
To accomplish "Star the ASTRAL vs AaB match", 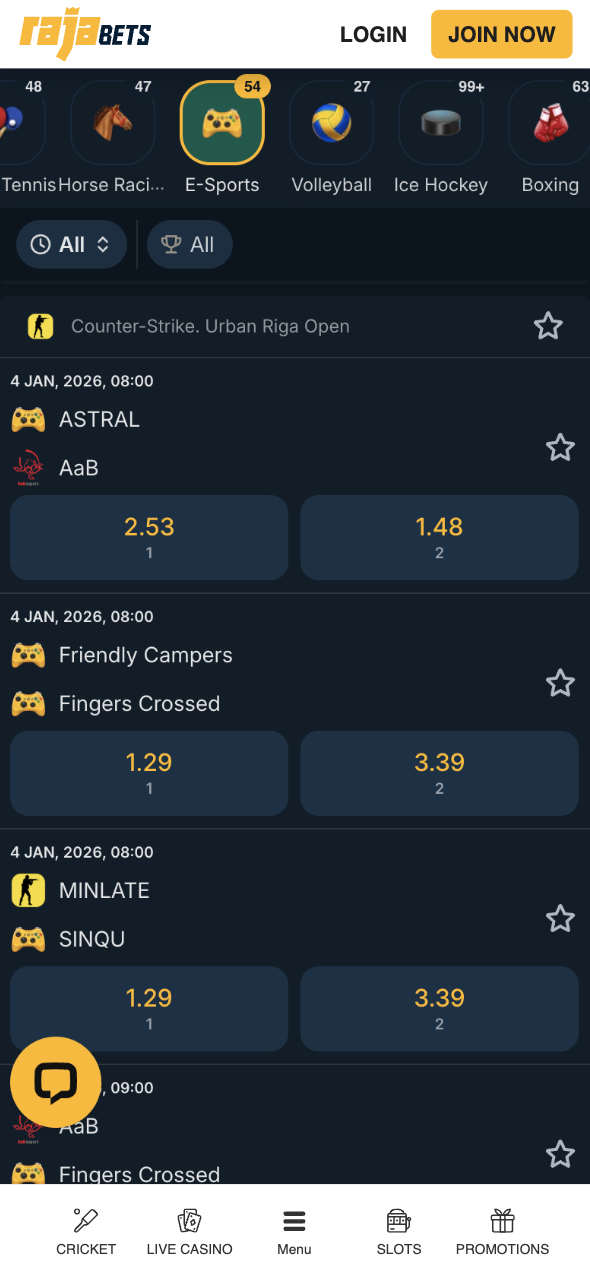I will point(560,447).
